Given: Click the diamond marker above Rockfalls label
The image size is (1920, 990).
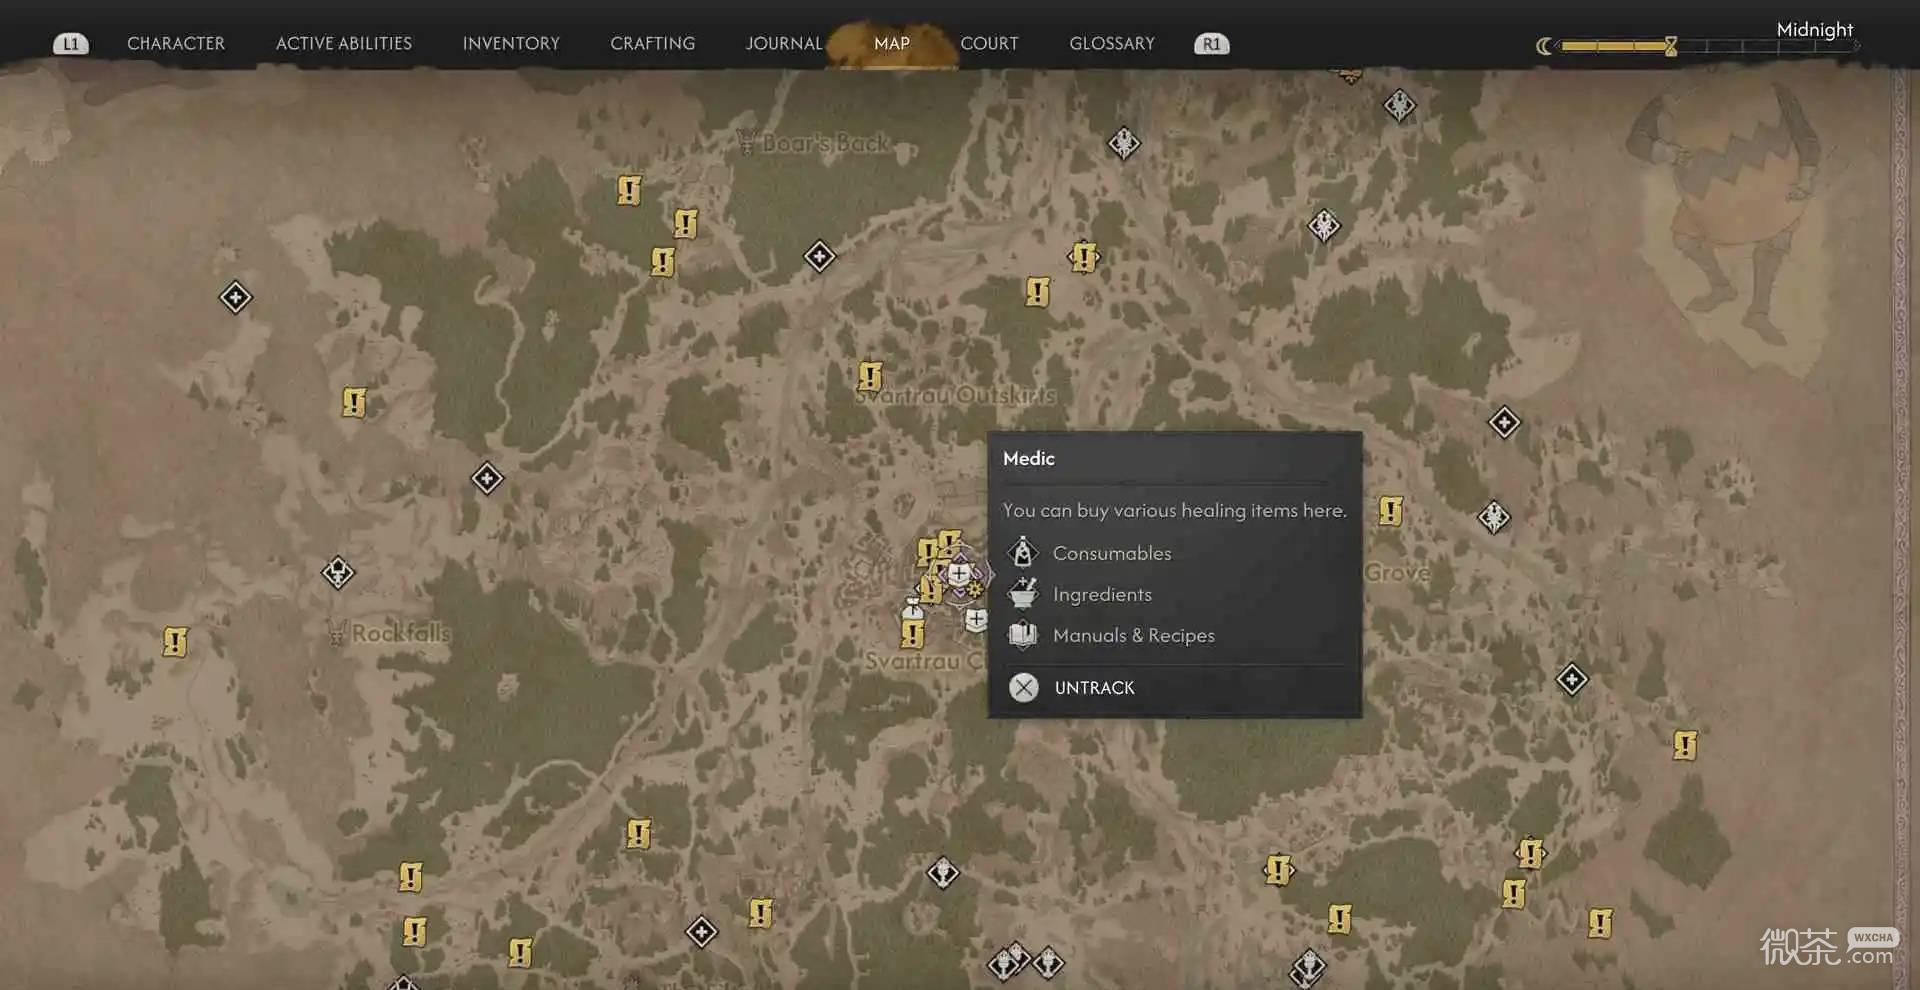Looking at the screenshot, I should click(x=338, y=573).
